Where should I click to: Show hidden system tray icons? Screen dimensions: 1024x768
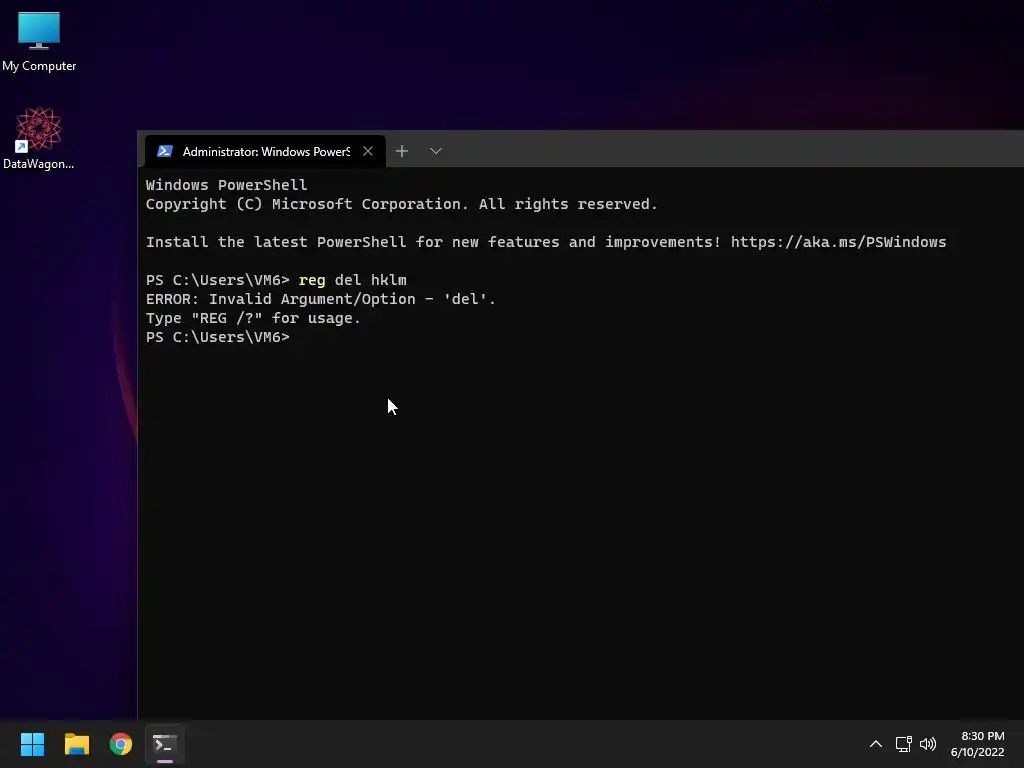[x=876, y=744]
